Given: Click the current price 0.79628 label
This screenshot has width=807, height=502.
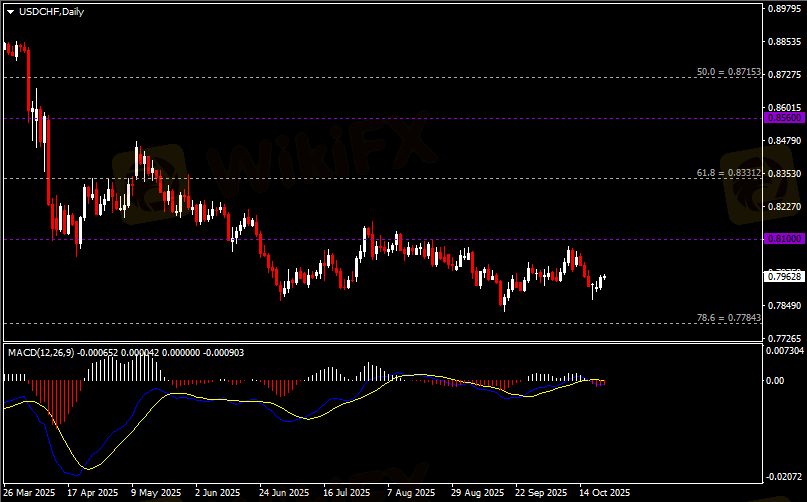Looking at the screenshot, I should pyautogui.click(x=783, y=276).
